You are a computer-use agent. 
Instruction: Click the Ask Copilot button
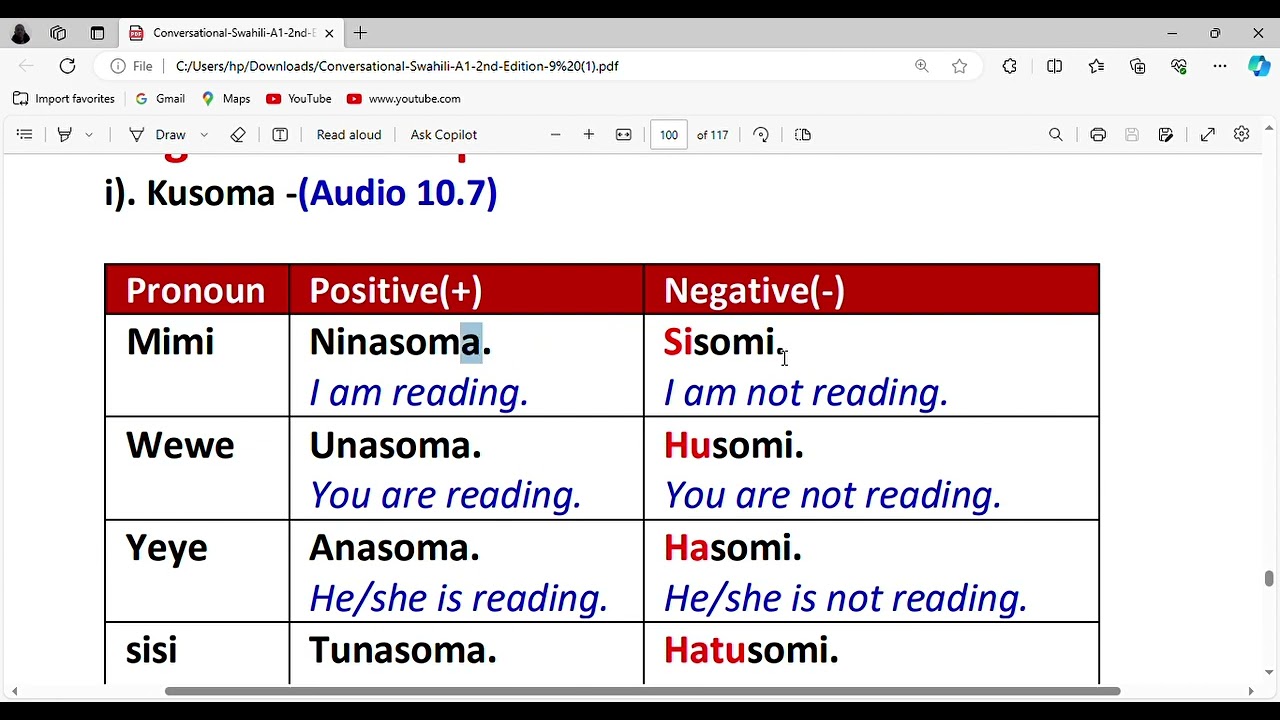point(444,135)
